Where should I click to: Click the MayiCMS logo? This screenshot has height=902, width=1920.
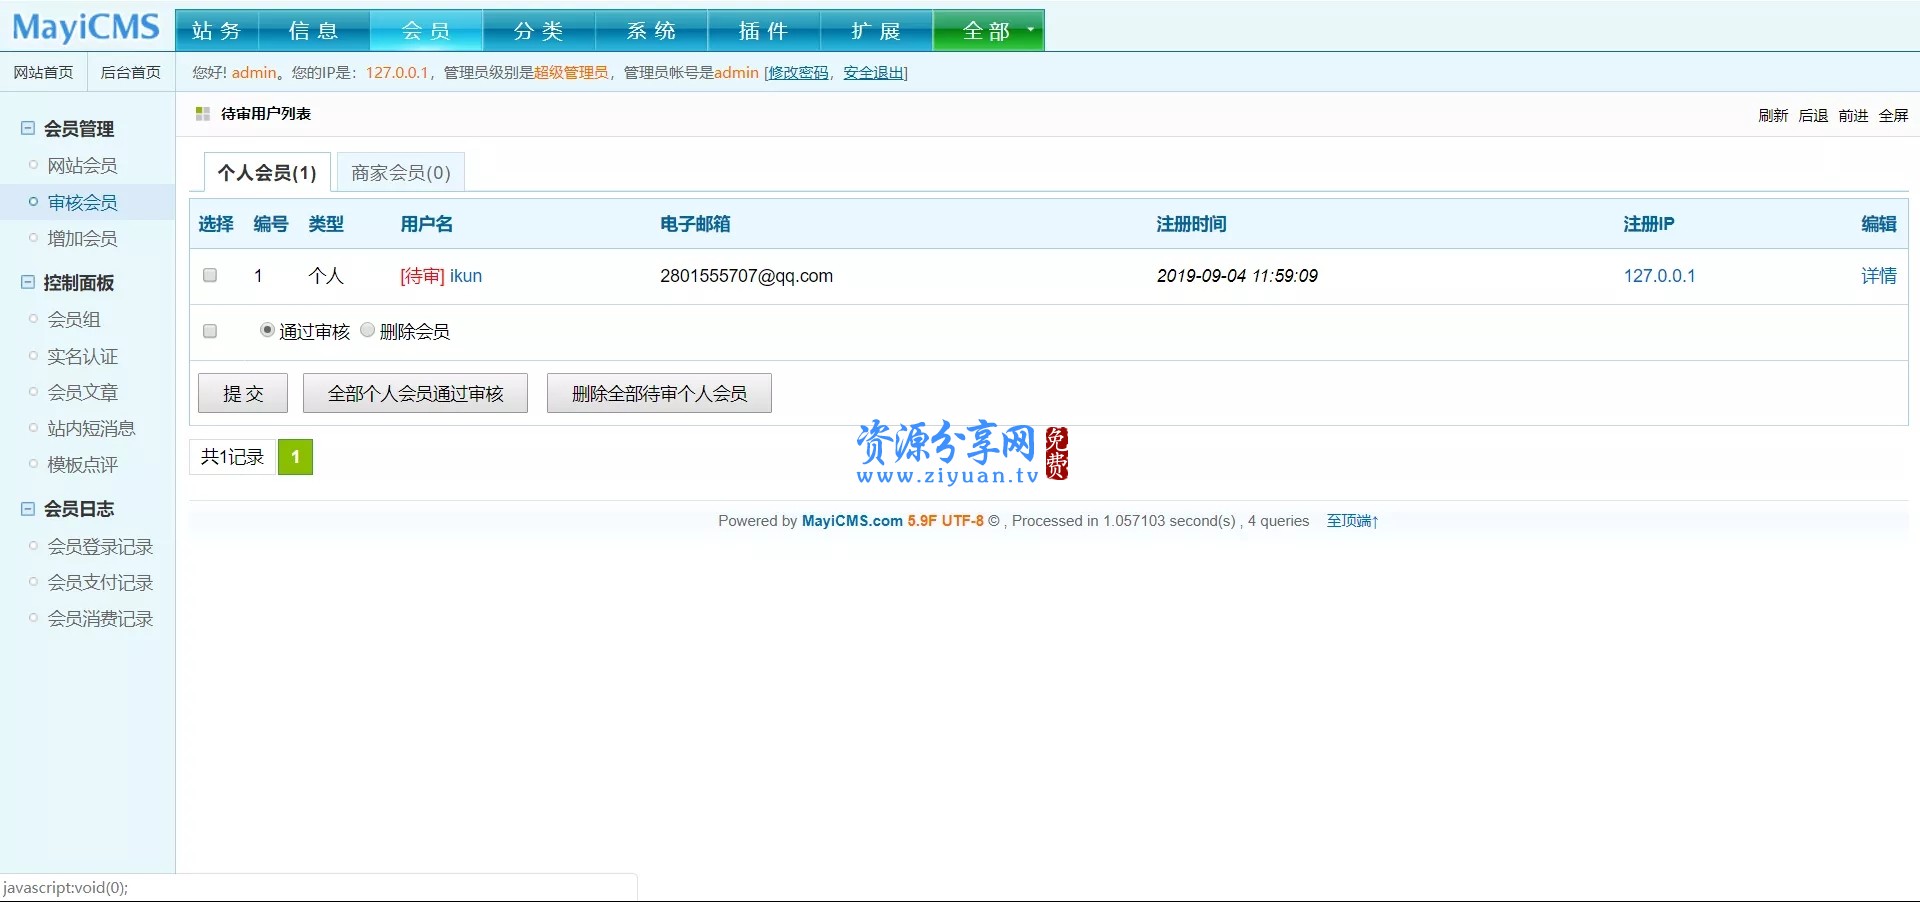[86, 27]
